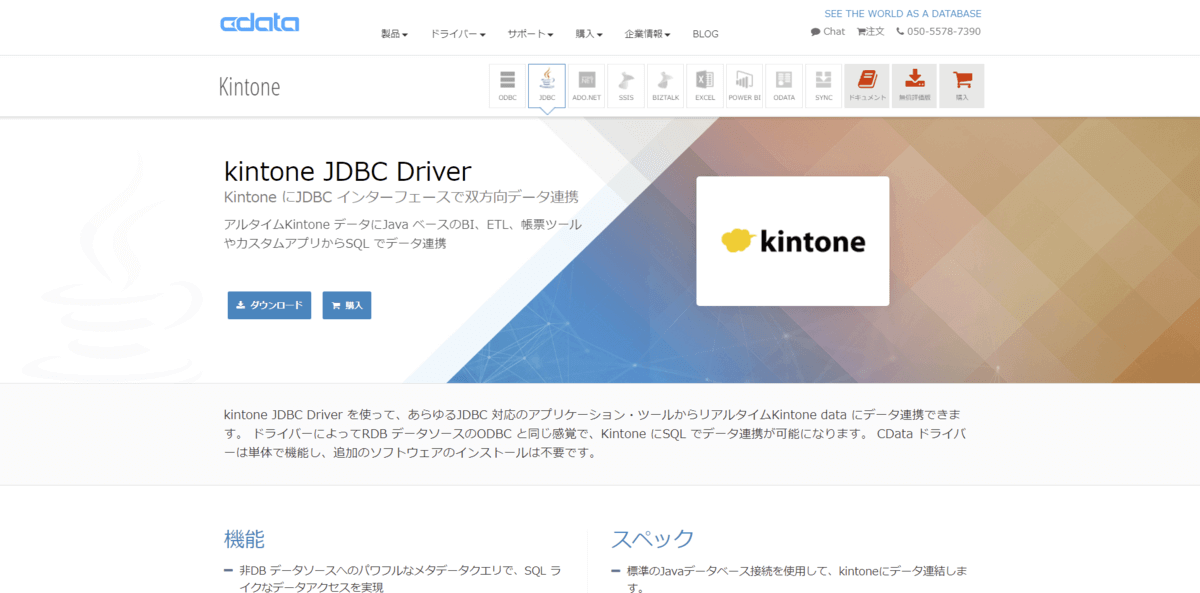Viewport: 1200px width, 593px height.
Task: Click the 'kintone JDBC Driver' heading
Action: point(347,170)
